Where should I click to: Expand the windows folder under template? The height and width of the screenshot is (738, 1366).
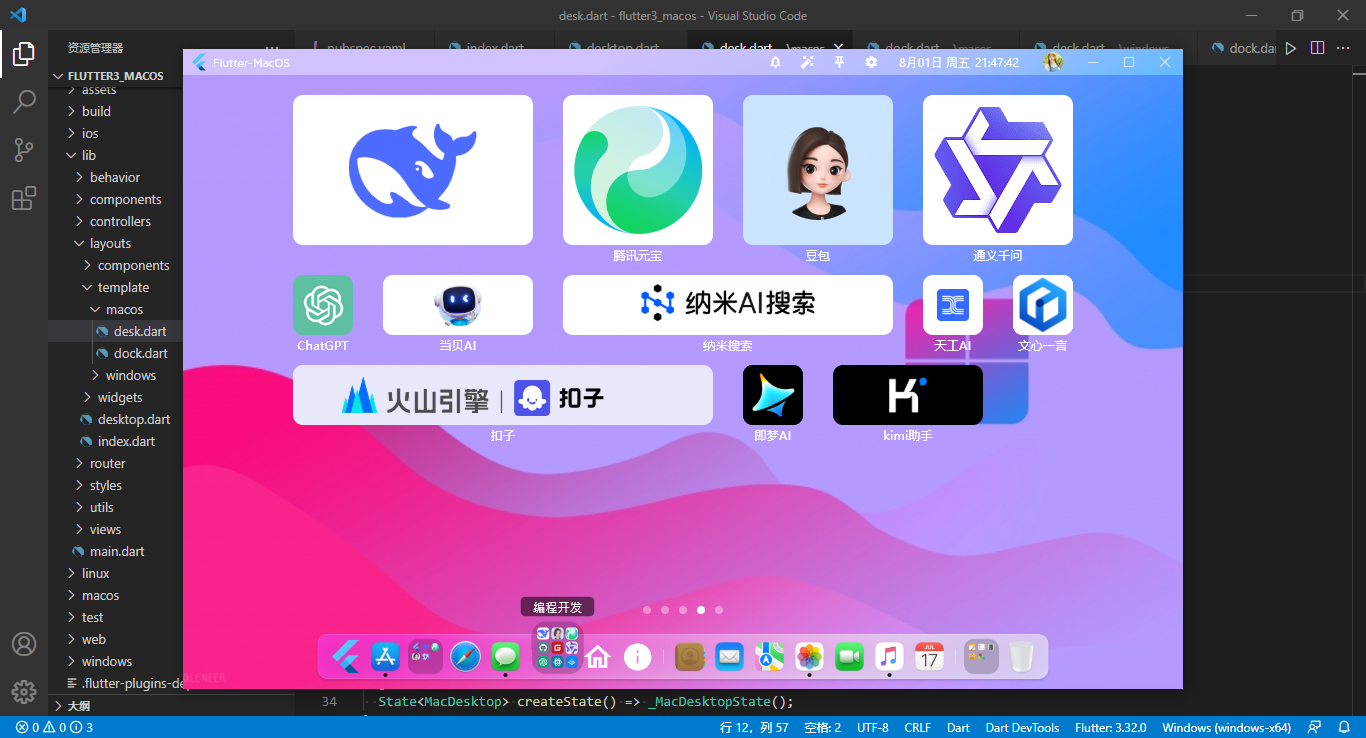tap(131, 375)
